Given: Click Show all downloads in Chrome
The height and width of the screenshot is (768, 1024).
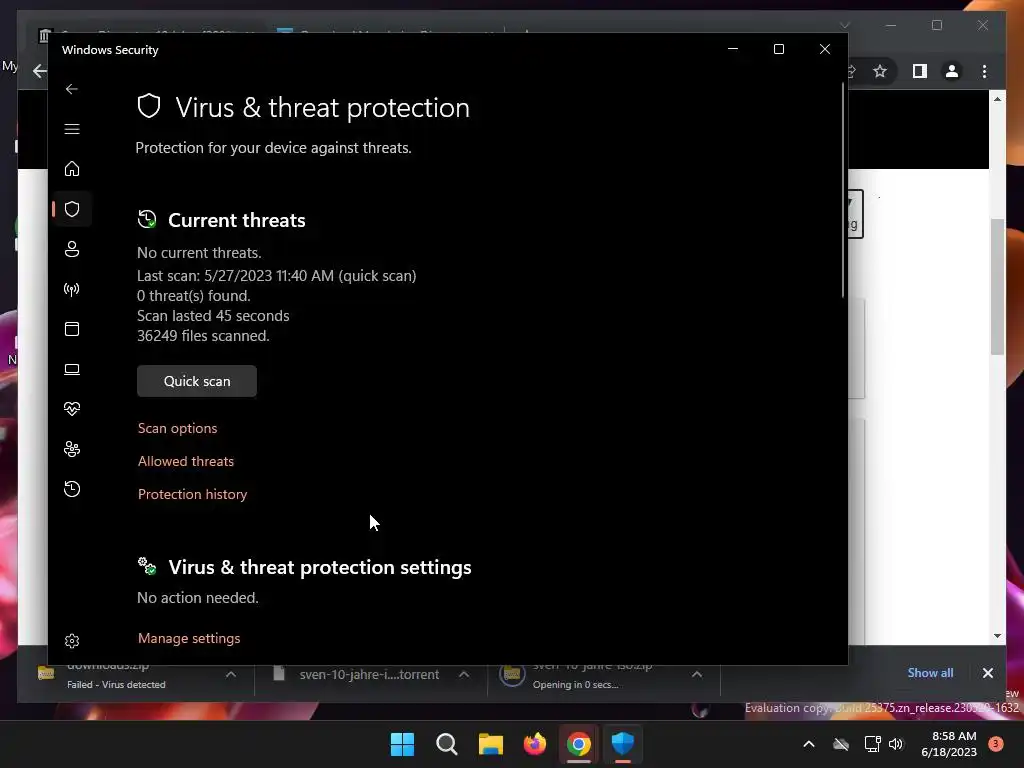Looking at the screenshot, I should click(x=930, y=673).
